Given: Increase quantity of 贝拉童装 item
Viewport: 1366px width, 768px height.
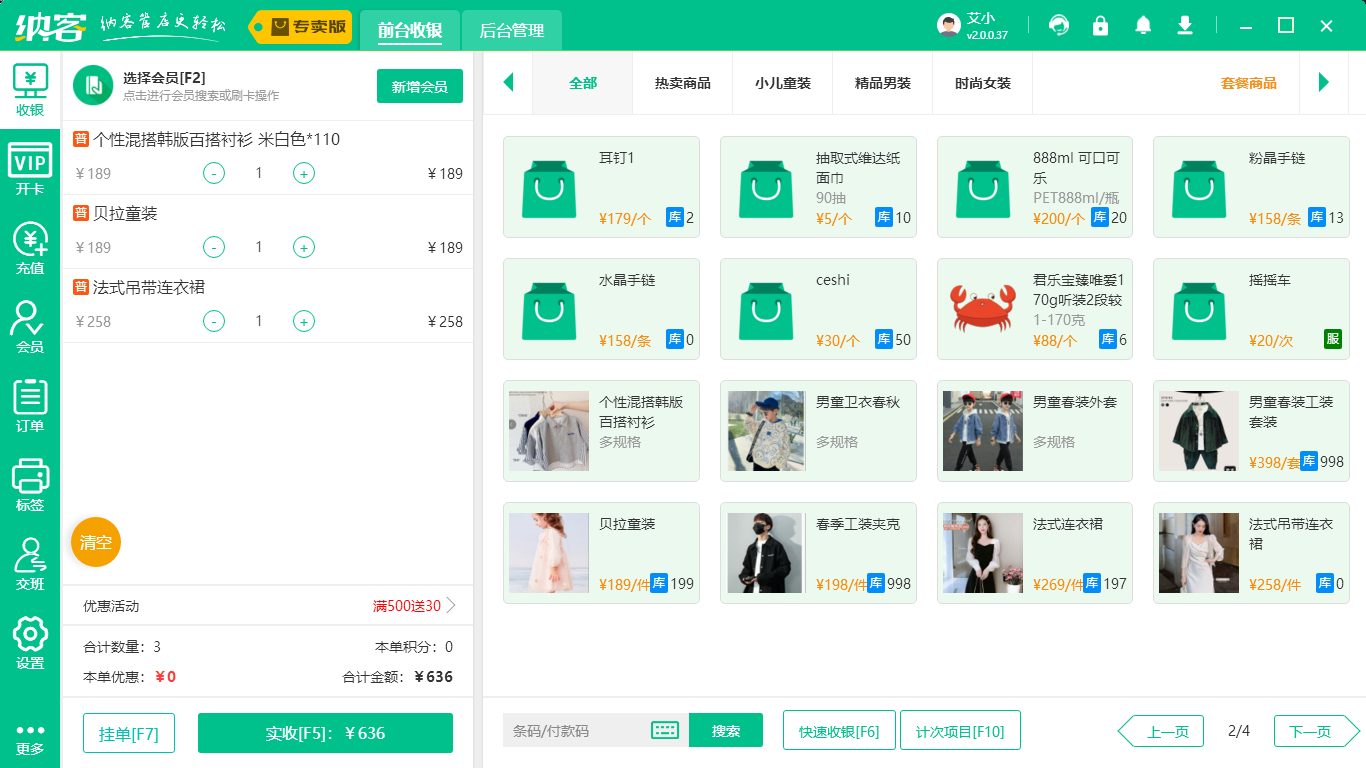Looking at the screenshot, I should 303,247.
